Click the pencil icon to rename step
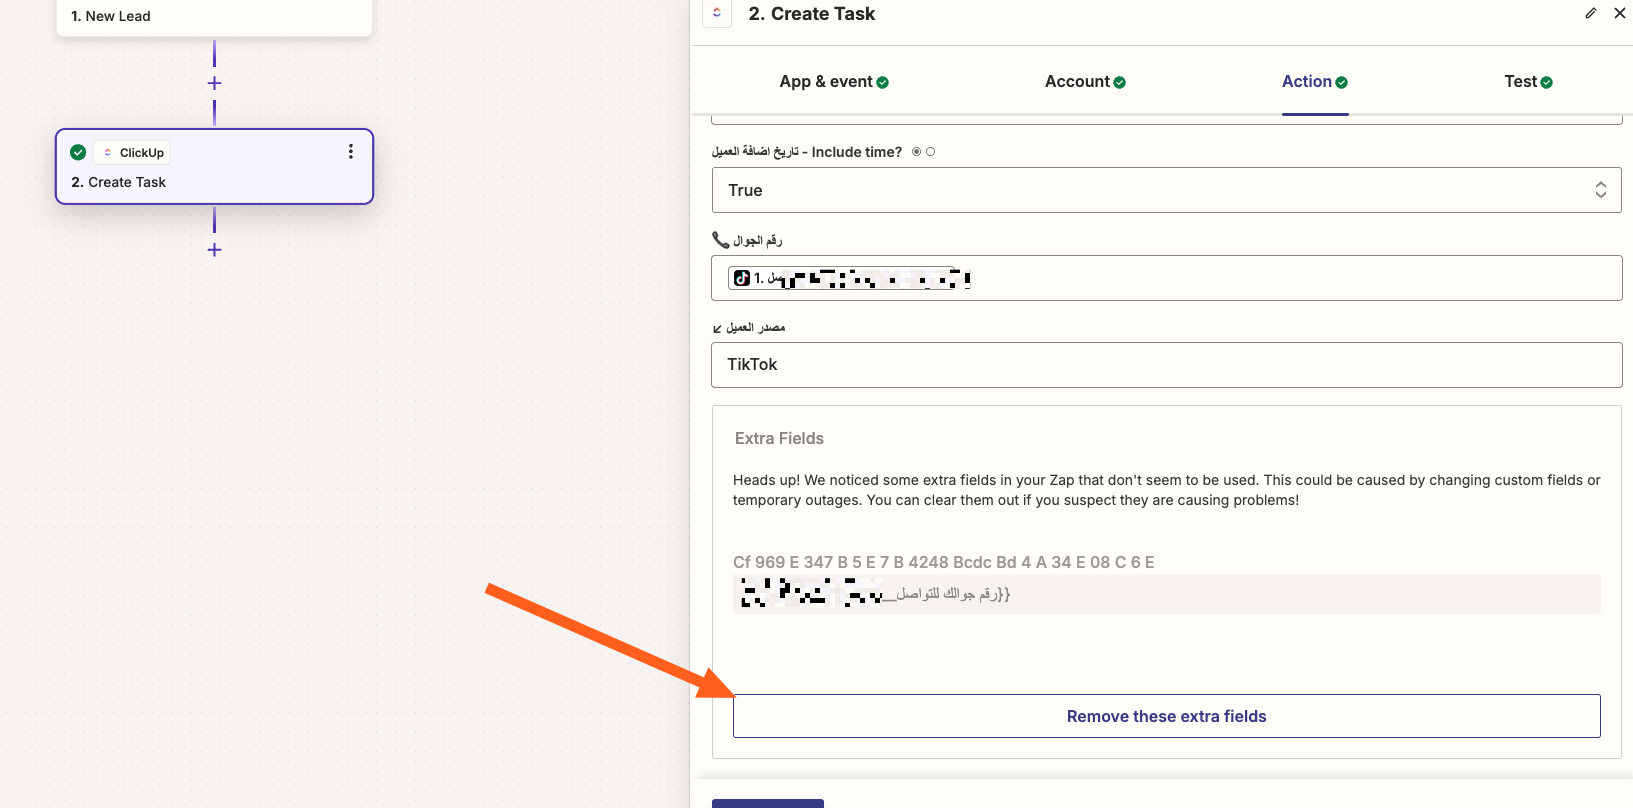The image size is (1633, 808). [x=1590, y=13]
